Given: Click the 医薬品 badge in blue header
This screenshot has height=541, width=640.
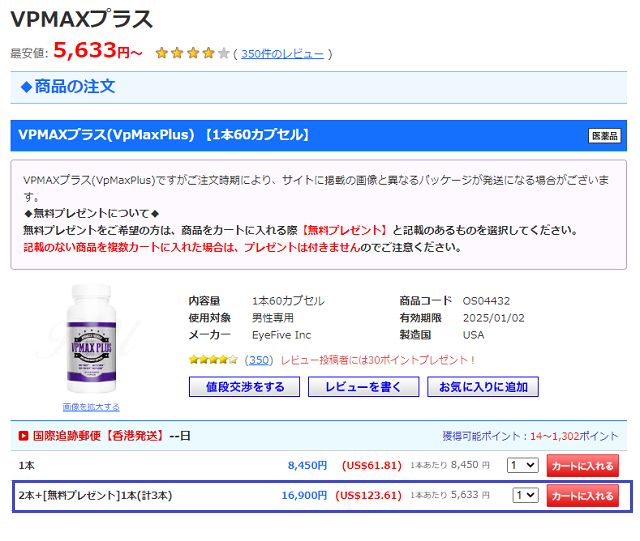Looking at the screenshot, I should [x=604, y=136].
